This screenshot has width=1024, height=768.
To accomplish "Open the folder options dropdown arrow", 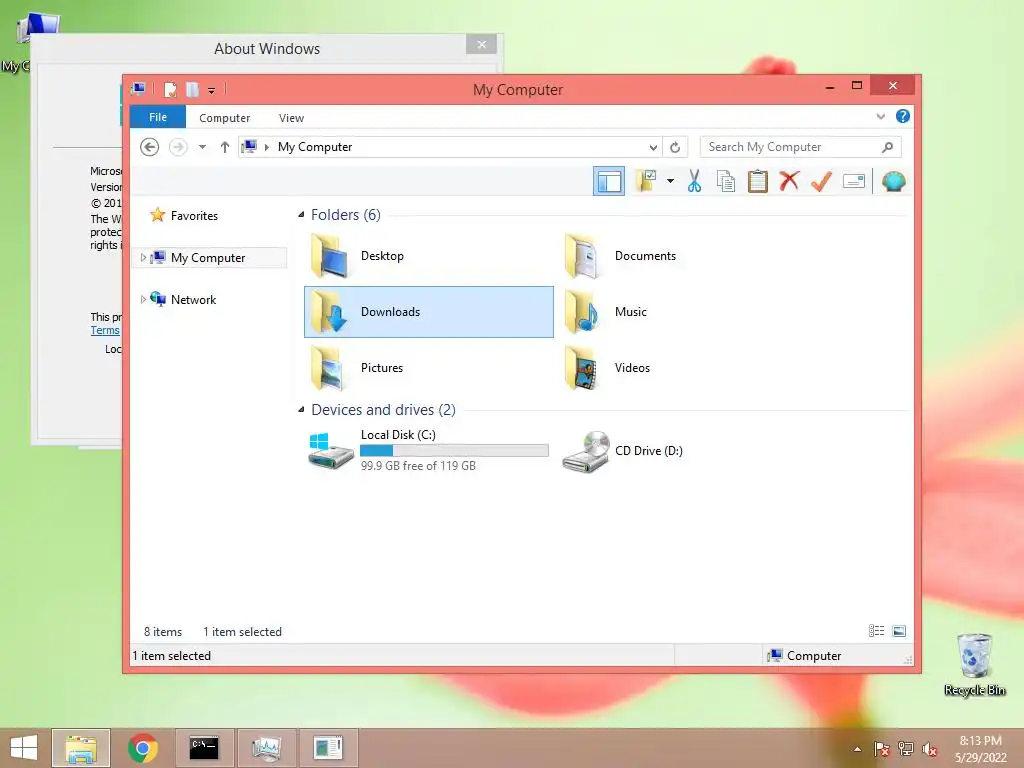I will tap(671, 181).
